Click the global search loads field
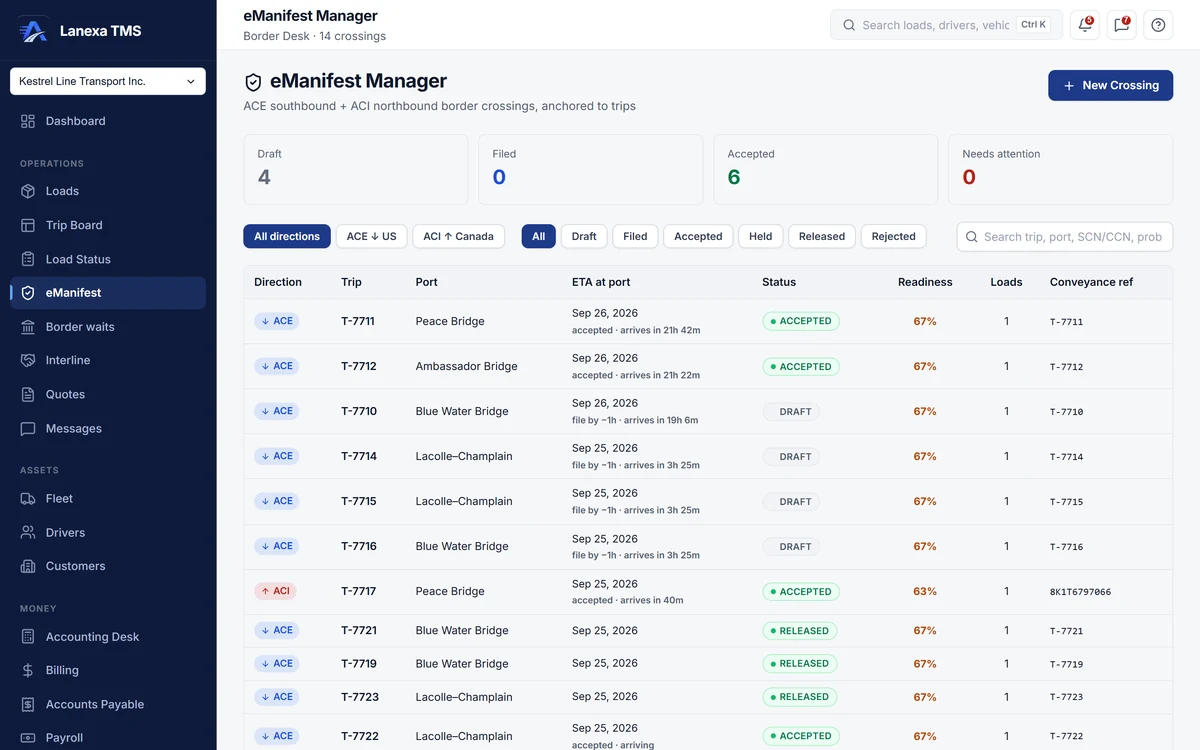Screen dimensions: 1200x750 click(946, 25)
